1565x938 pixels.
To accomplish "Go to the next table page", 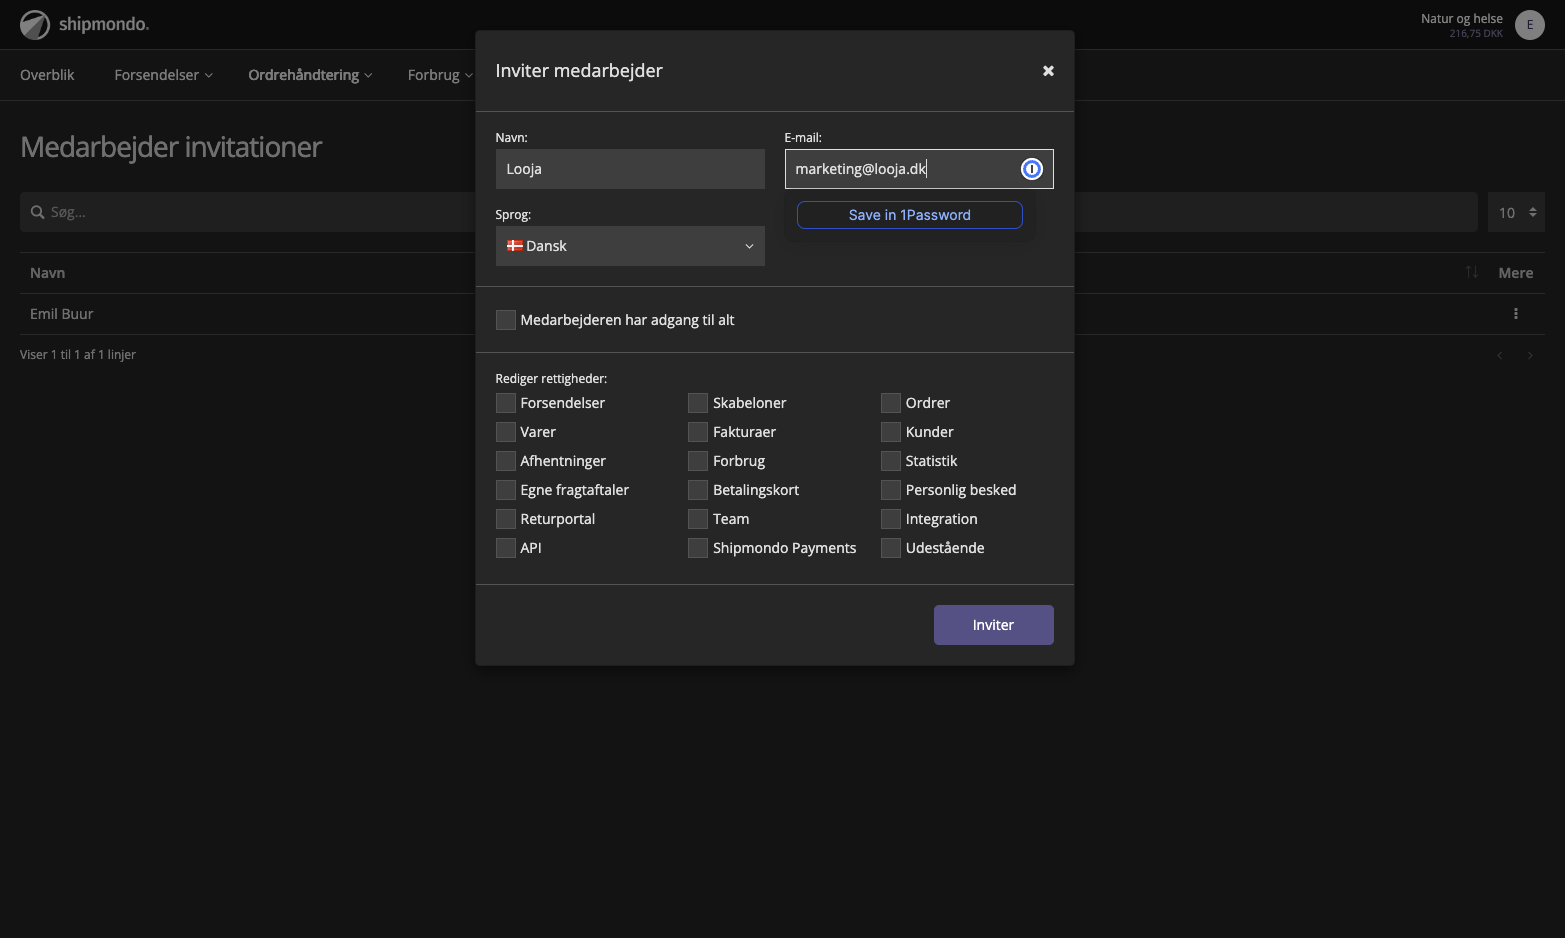I will coord(1530,355).
